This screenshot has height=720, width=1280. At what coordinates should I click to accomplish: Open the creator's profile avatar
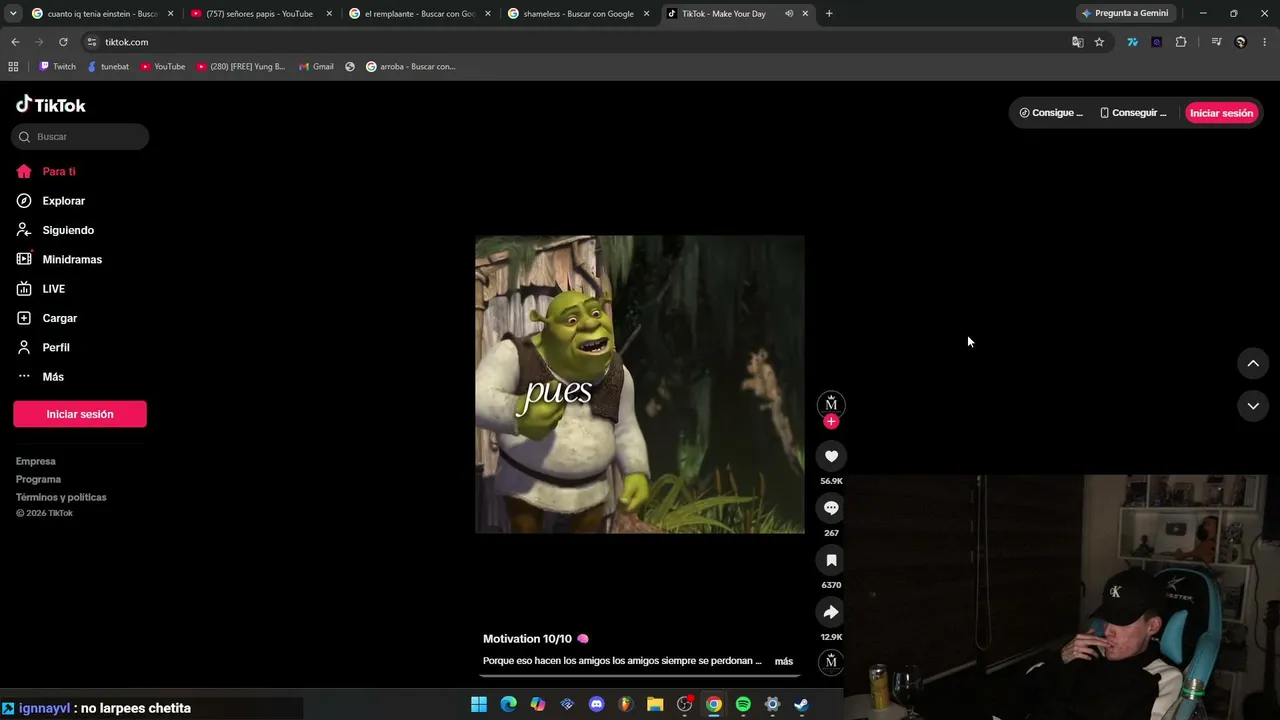tap(831, 404)
